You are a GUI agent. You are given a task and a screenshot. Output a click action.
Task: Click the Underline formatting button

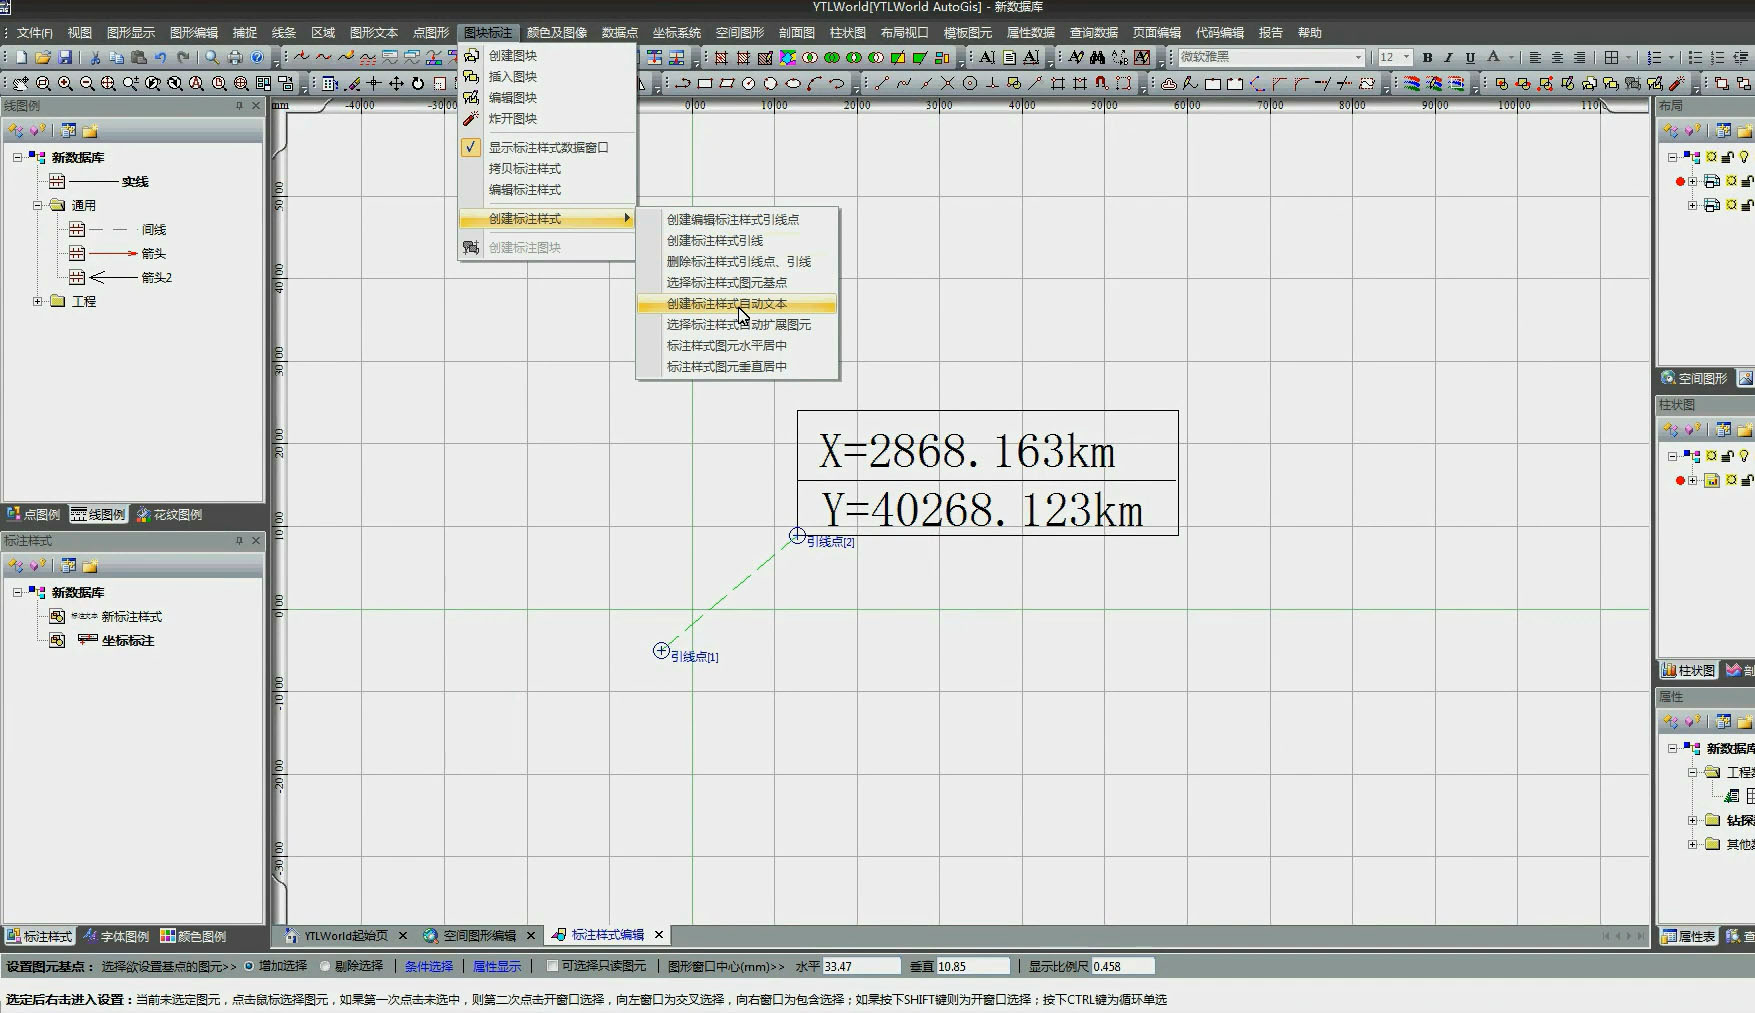tap(1470, 57)
